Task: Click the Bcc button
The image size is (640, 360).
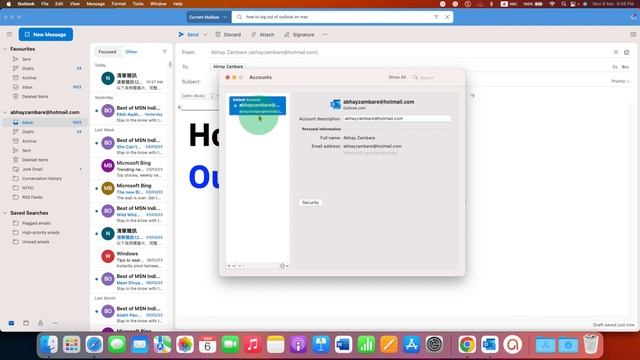Action: (625, 67)
